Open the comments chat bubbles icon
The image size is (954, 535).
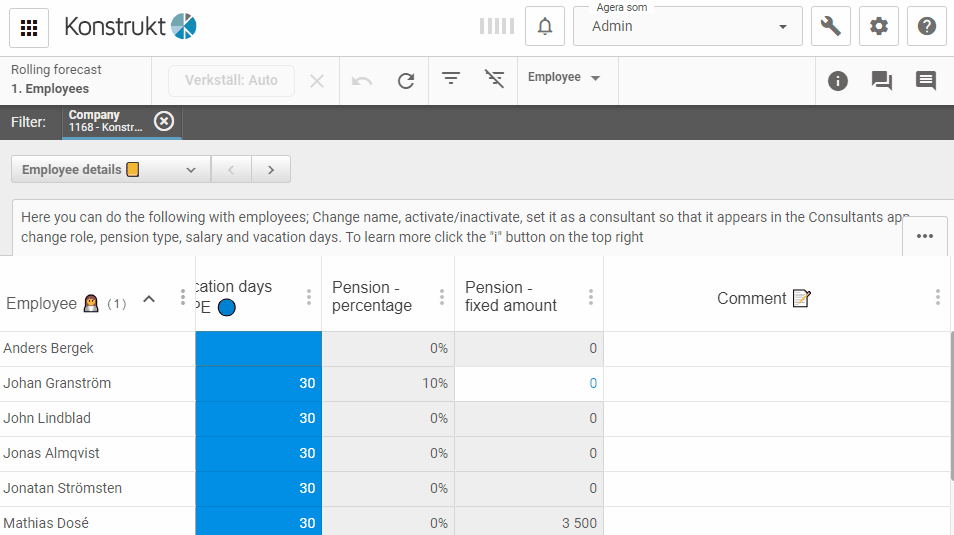(x=881, y=81)
